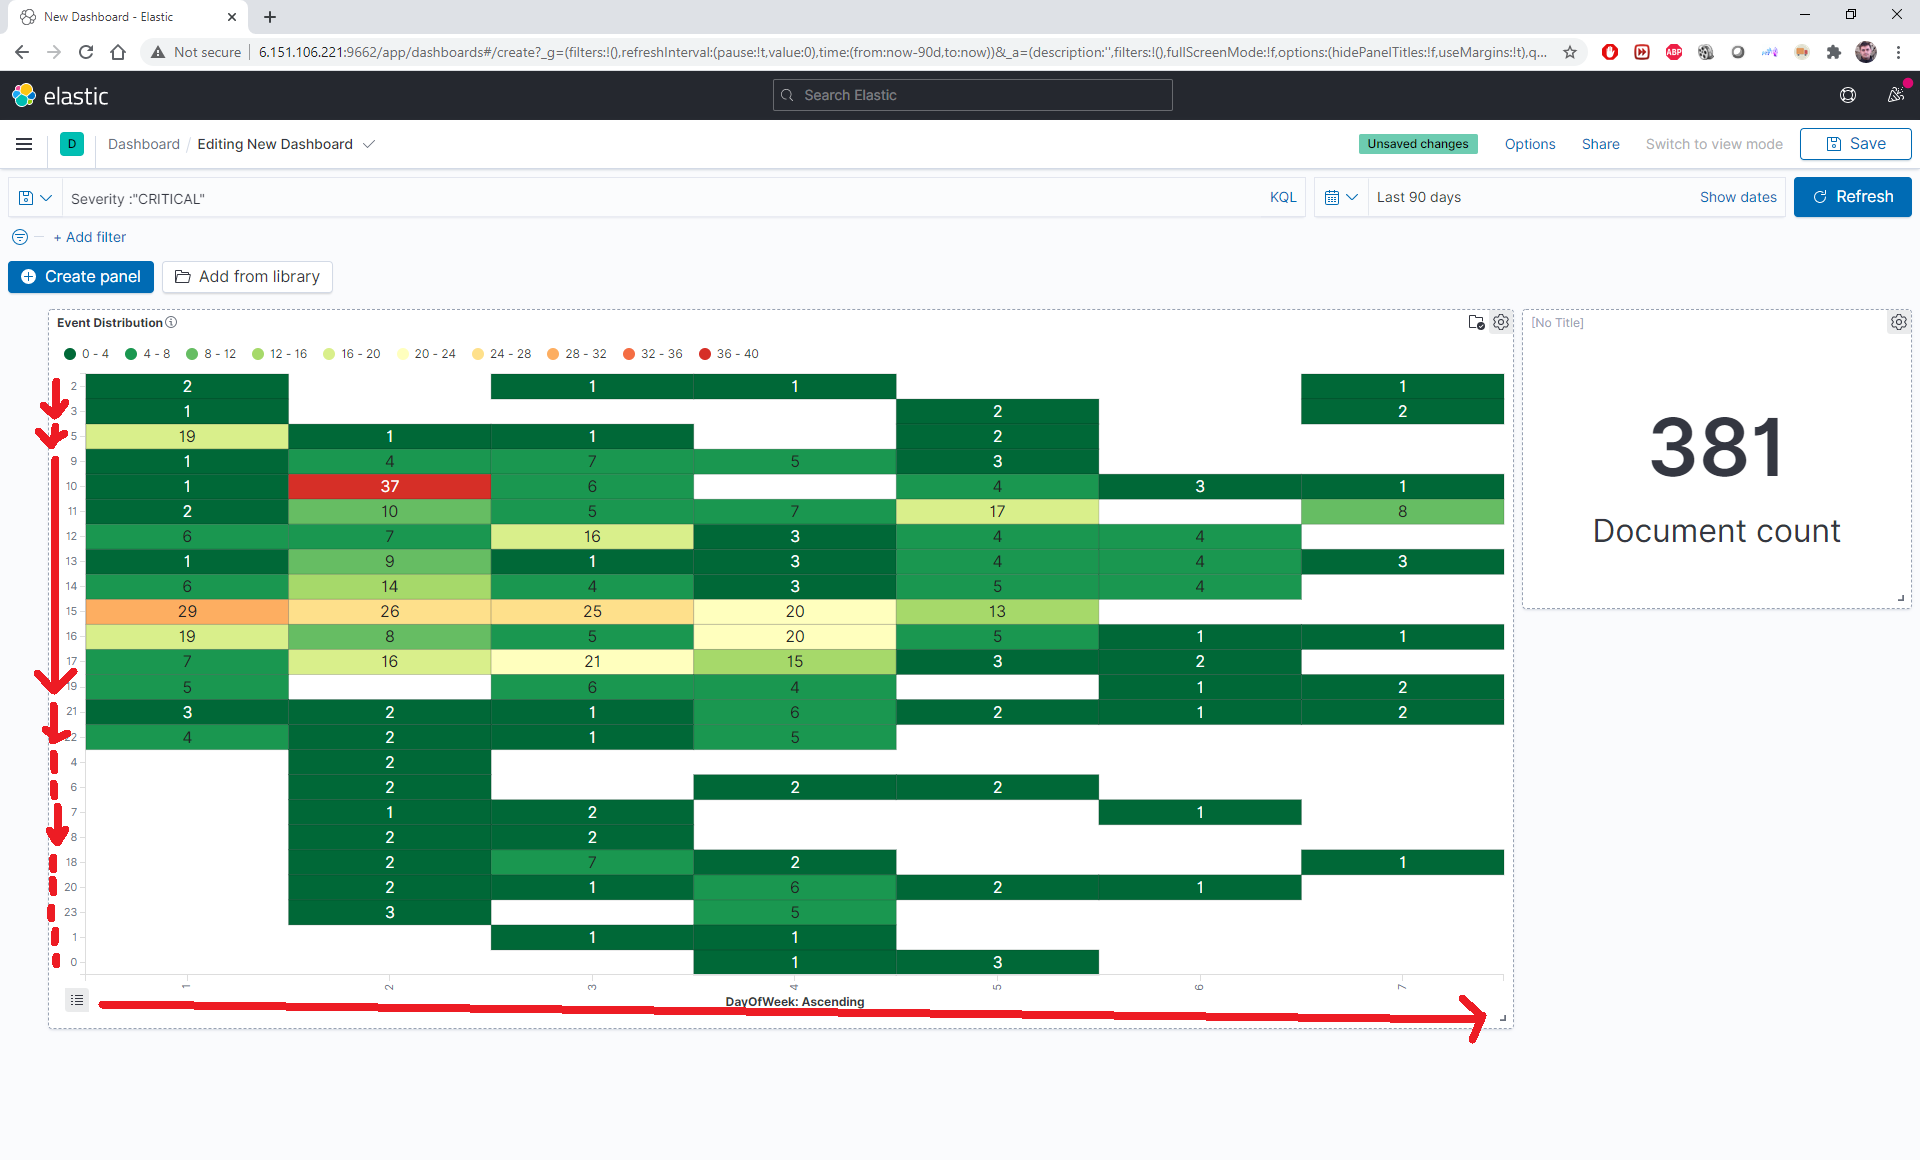
Task: Open the help menu lifebuoy icon
Action: (x=1848, y=95)
